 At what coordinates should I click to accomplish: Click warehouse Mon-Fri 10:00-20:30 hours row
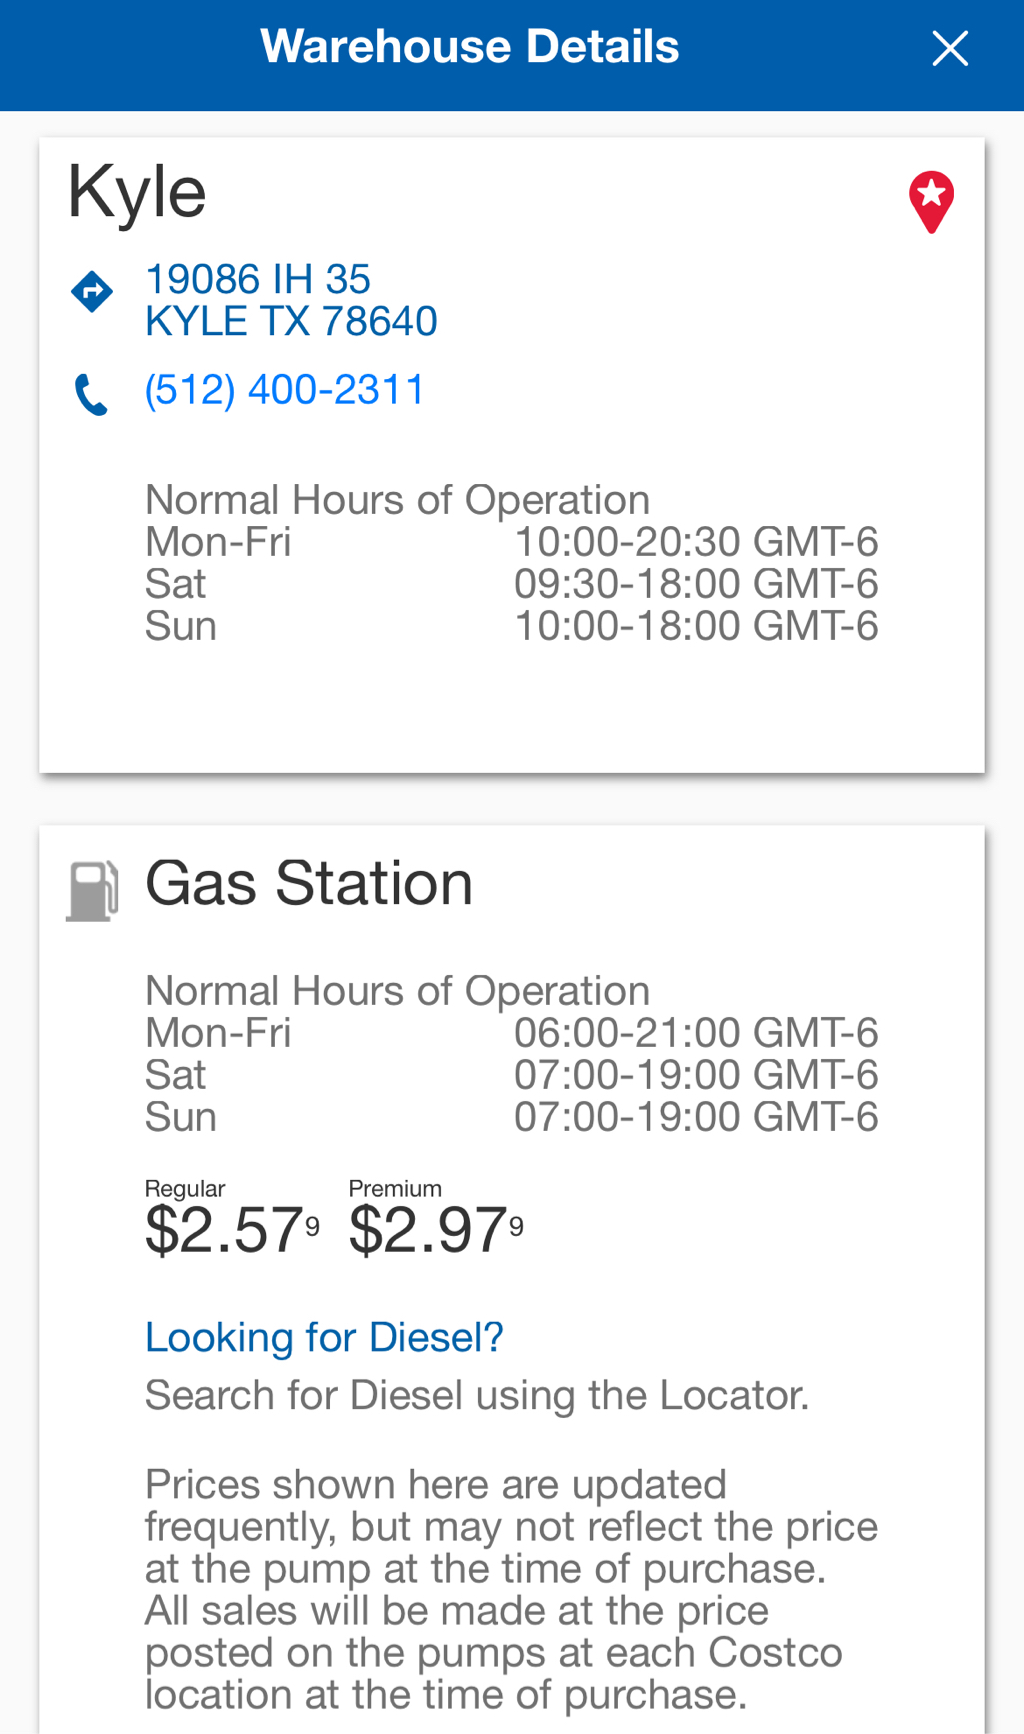(x=511, y=542)
